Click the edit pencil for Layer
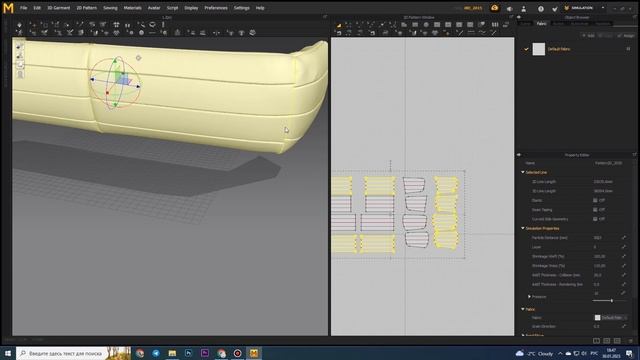 coord(623,247)
